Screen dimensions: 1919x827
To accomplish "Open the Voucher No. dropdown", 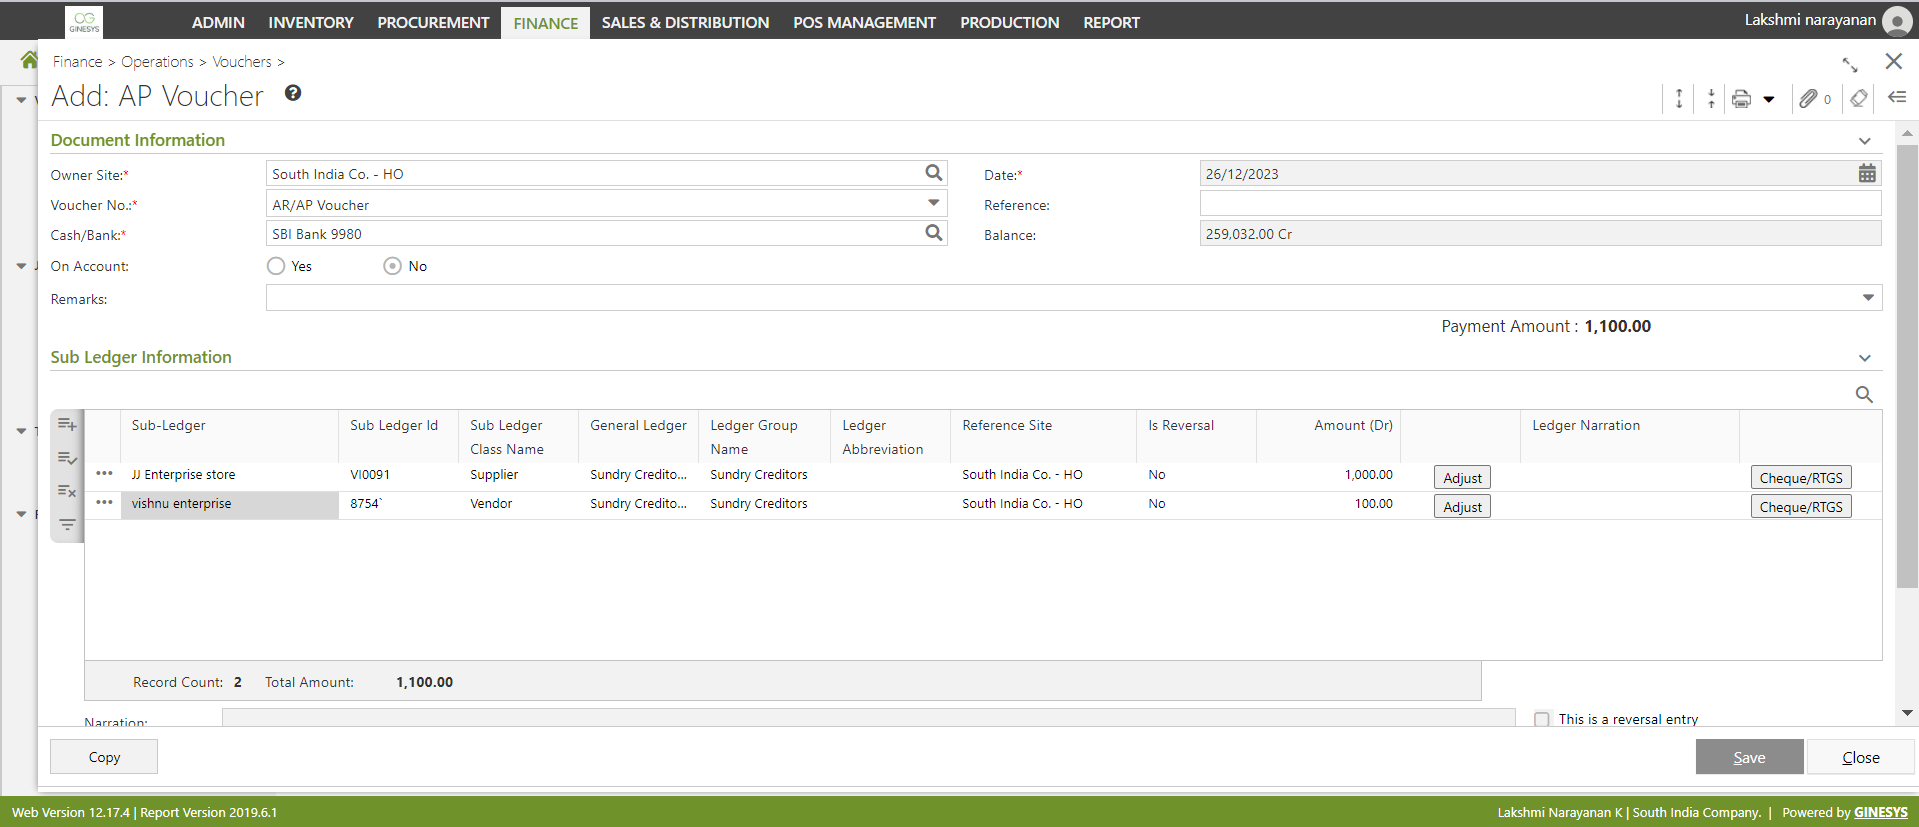I will click(x=933, y=203).
